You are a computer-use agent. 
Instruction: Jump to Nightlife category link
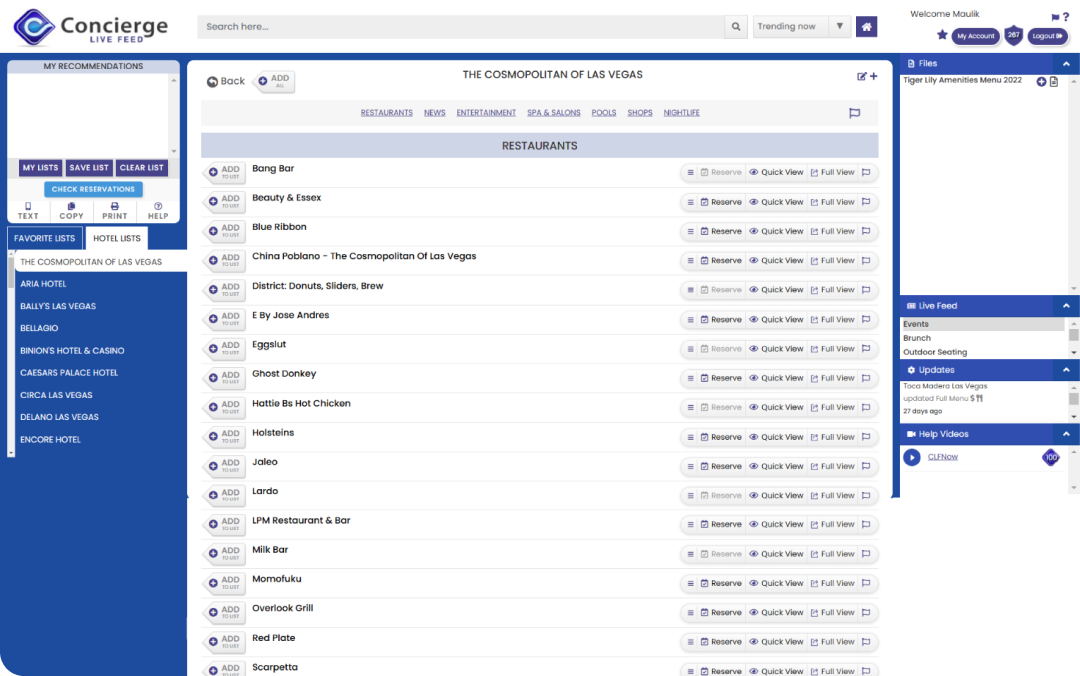681,113
